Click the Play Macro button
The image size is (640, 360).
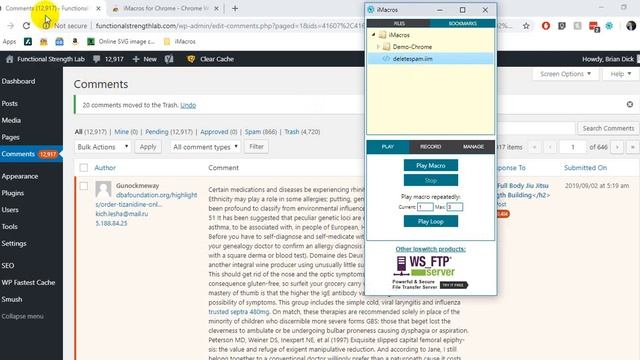click(x=431, y=165)
